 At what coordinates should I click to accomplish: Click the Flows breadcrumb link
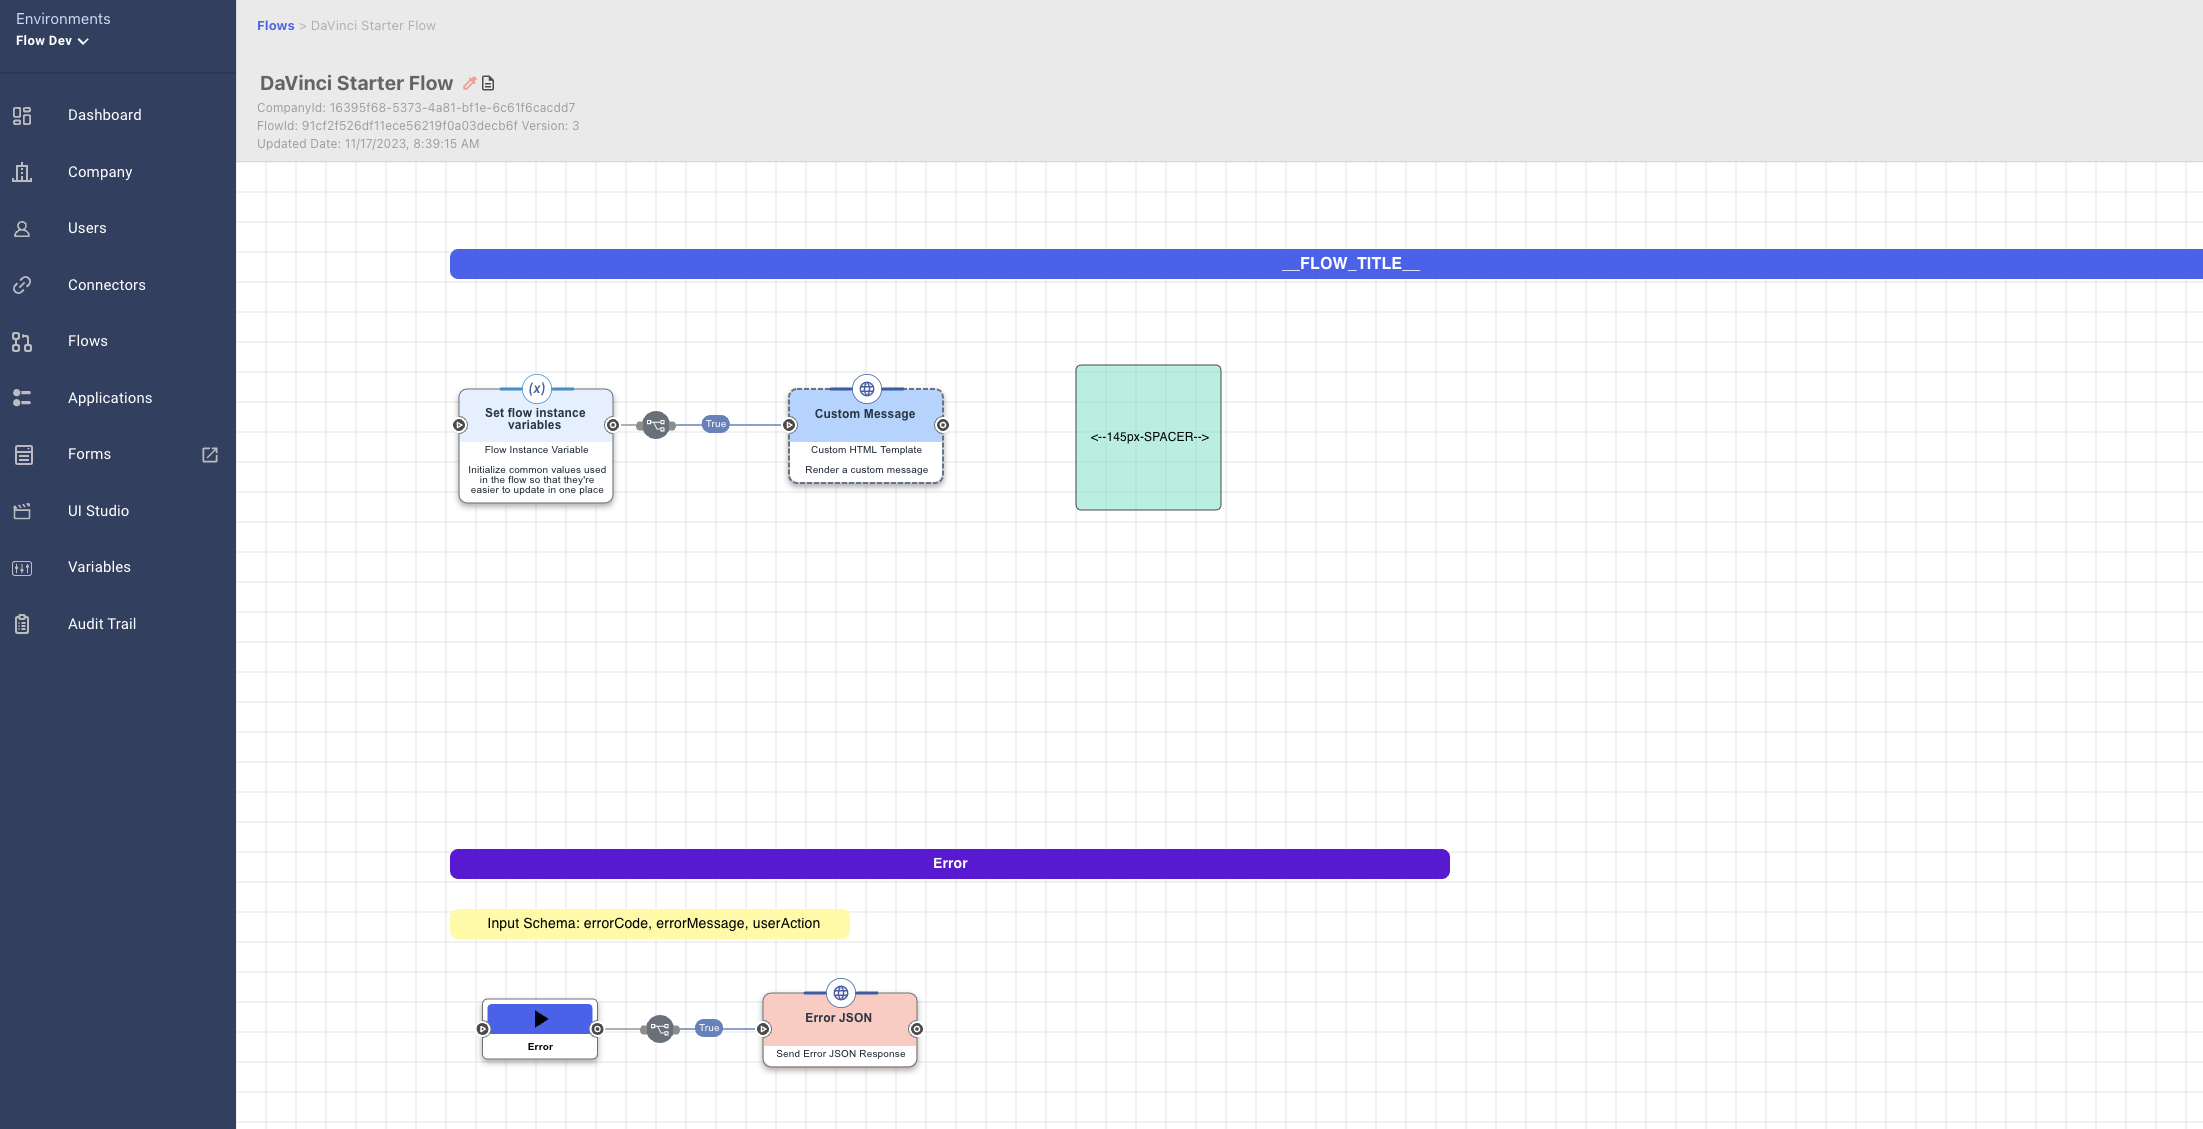pyautogui.click(x=275, y=26)
